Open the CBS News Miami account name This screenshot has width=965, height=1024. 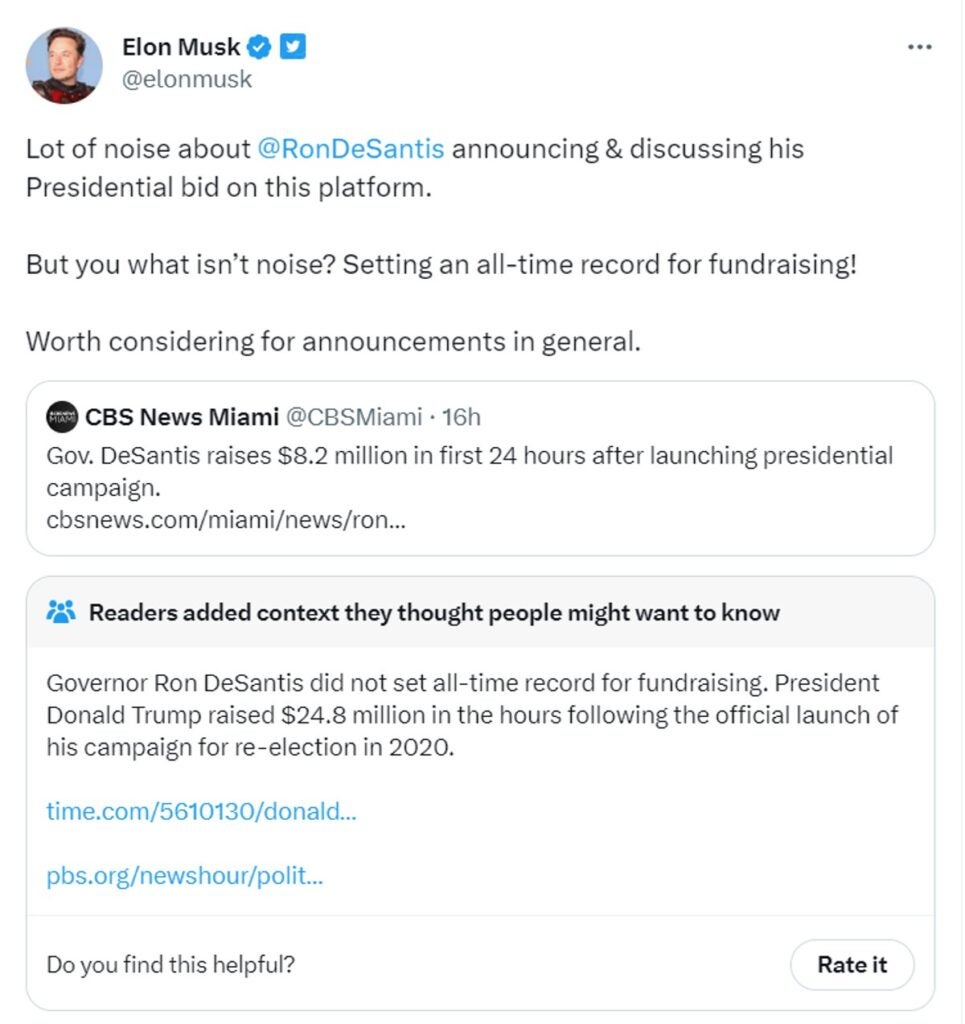182,416
